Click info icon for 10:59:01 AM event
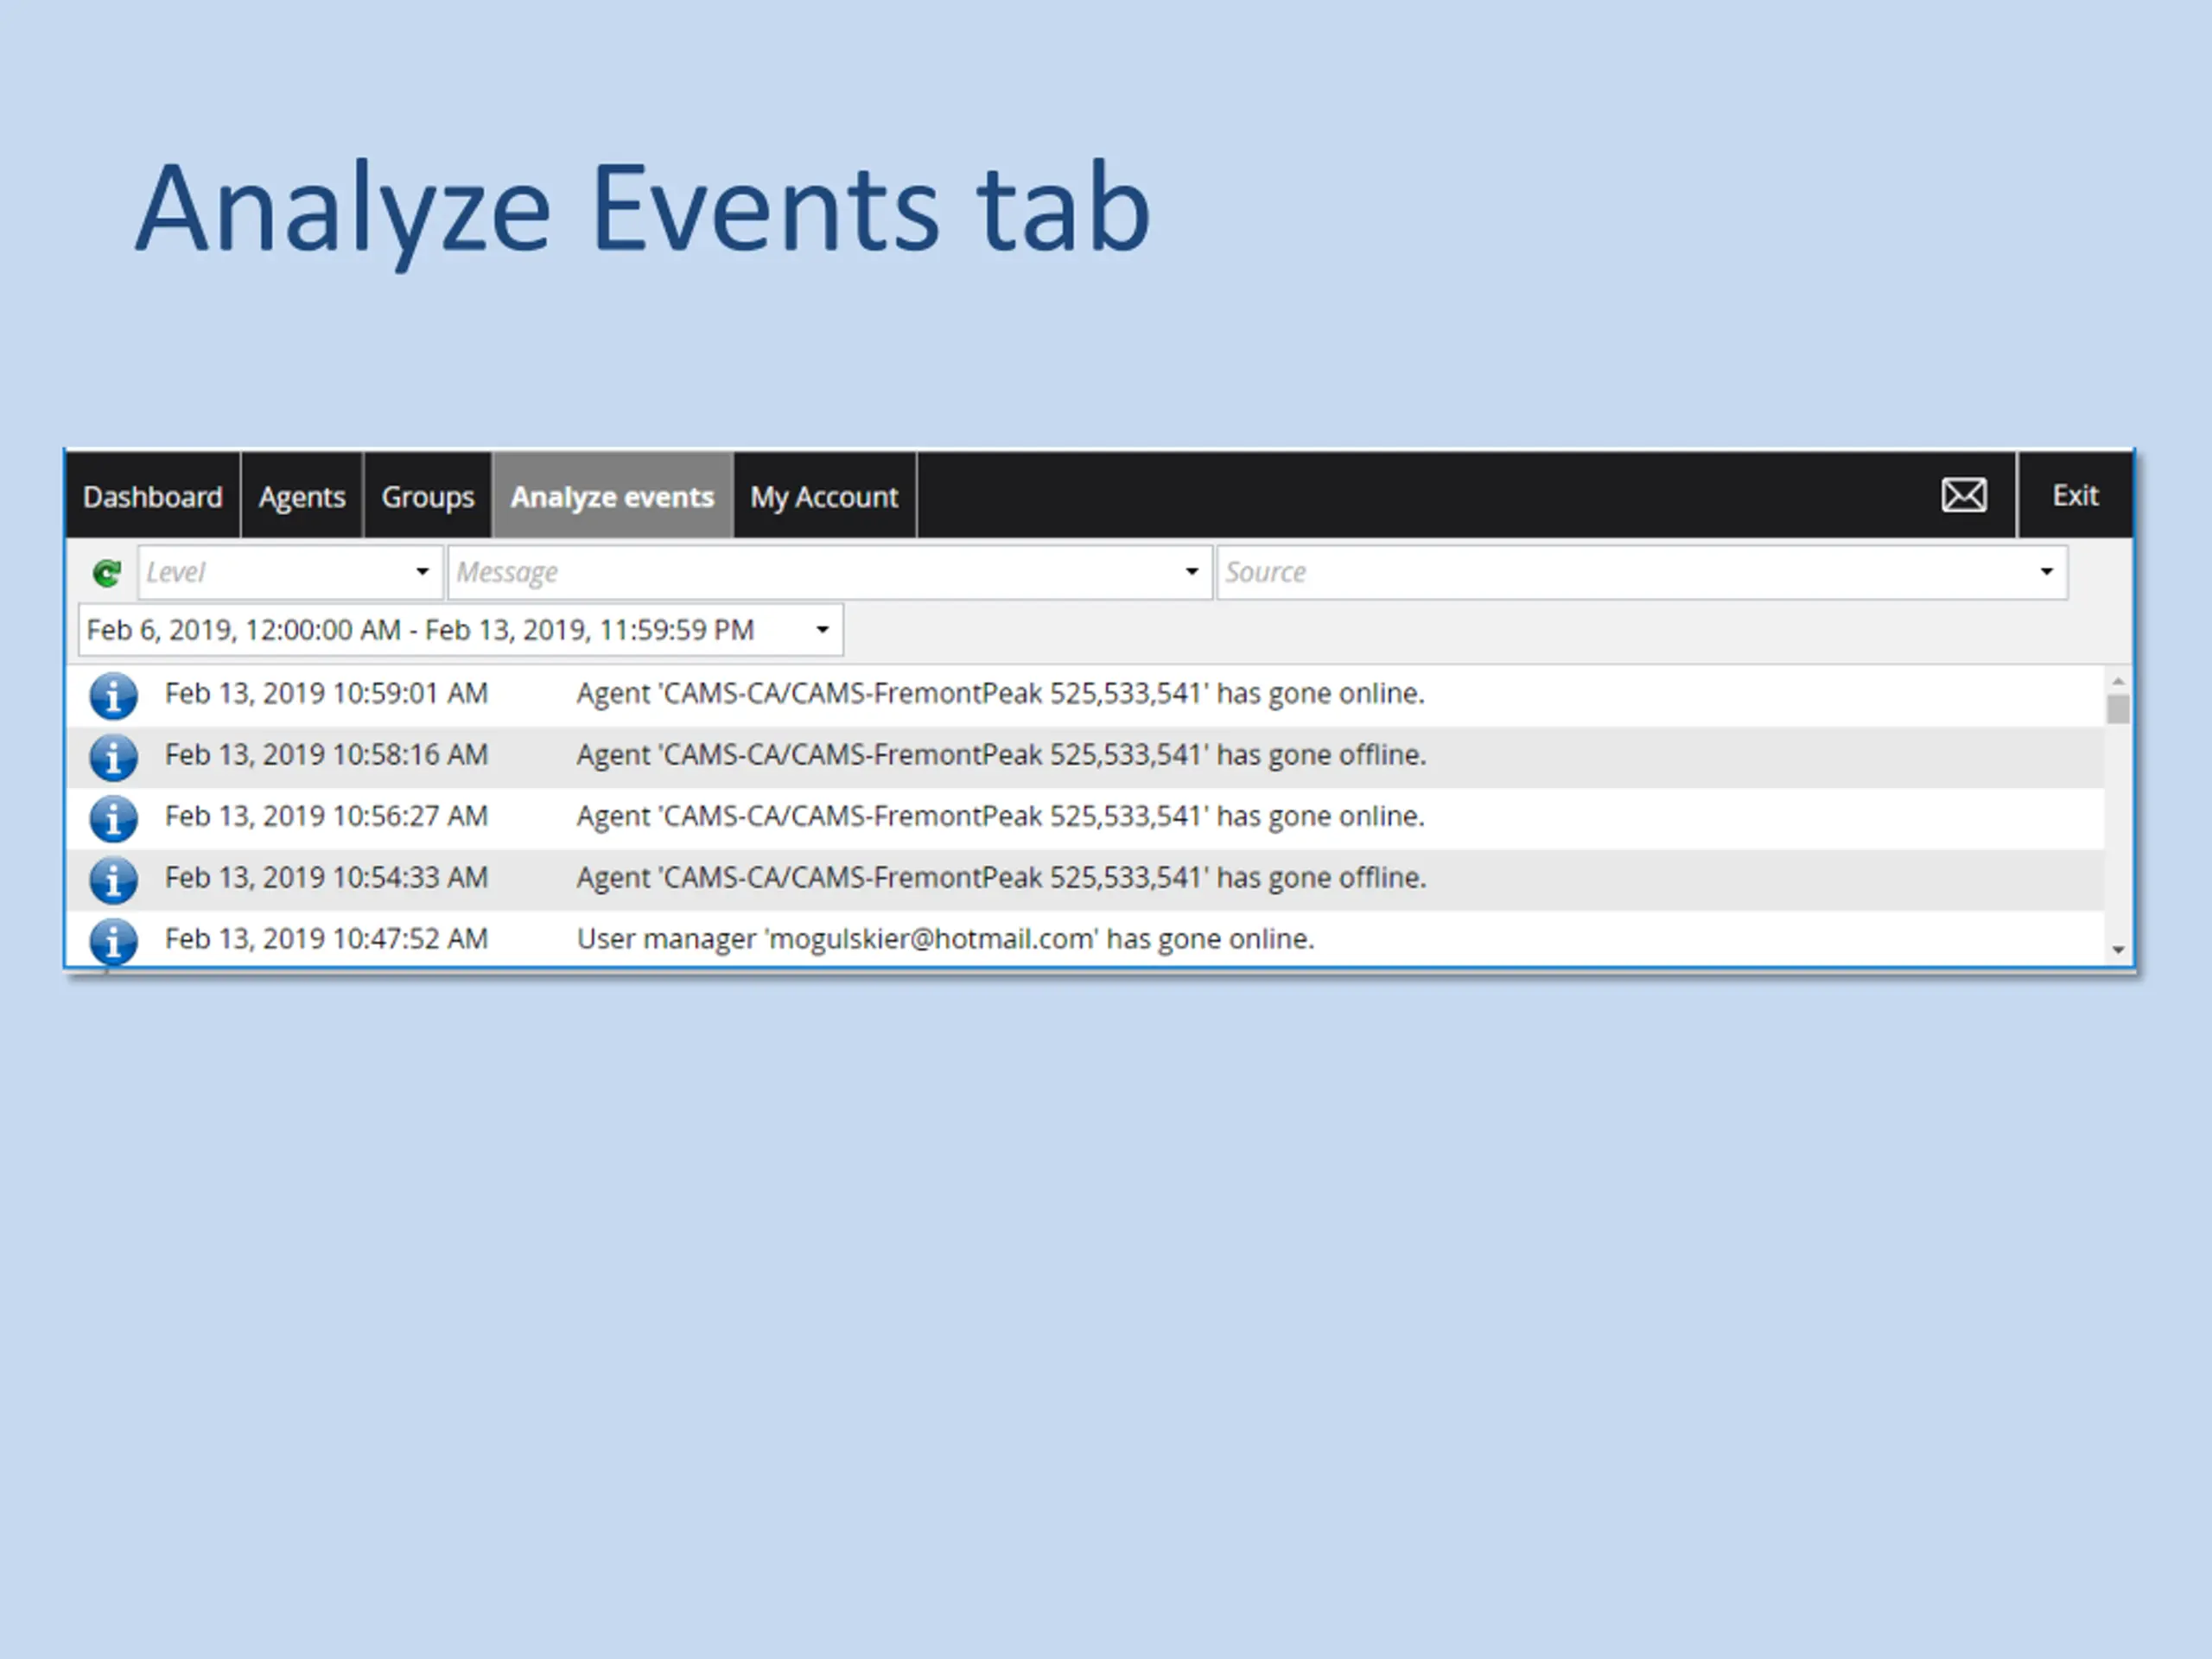The height and width of the screenshot is (1659, 2212). (113, 695)
